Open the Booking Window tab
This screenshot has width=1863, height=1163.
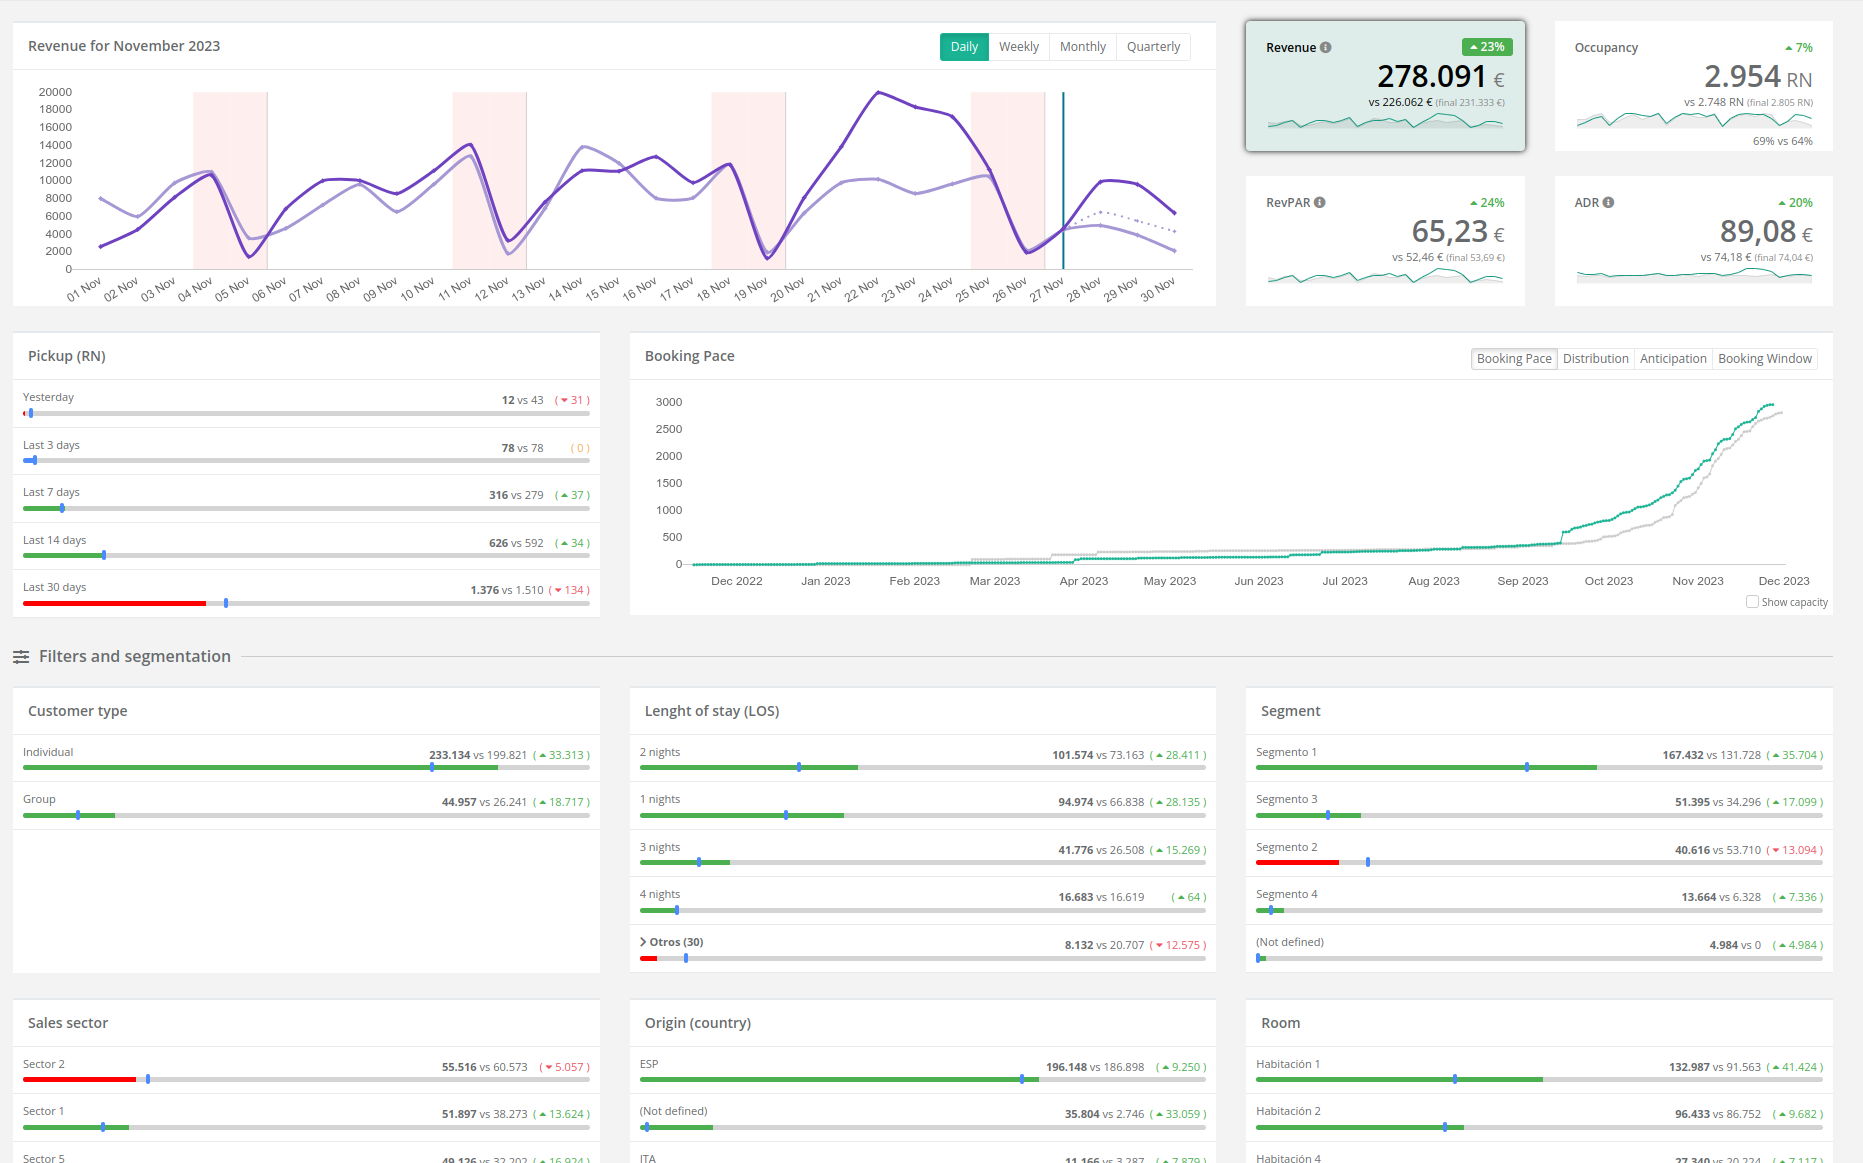(1764, 359)
